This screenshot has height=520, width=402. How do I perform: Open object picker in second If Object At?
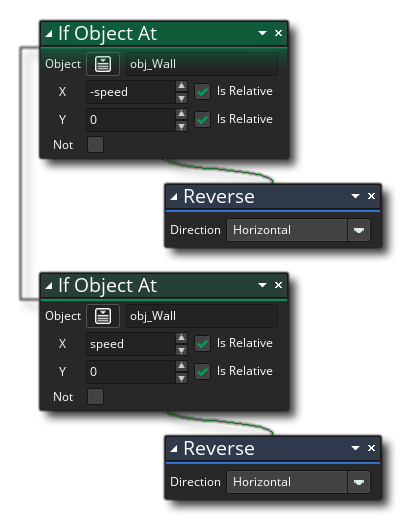coord(103,316)
